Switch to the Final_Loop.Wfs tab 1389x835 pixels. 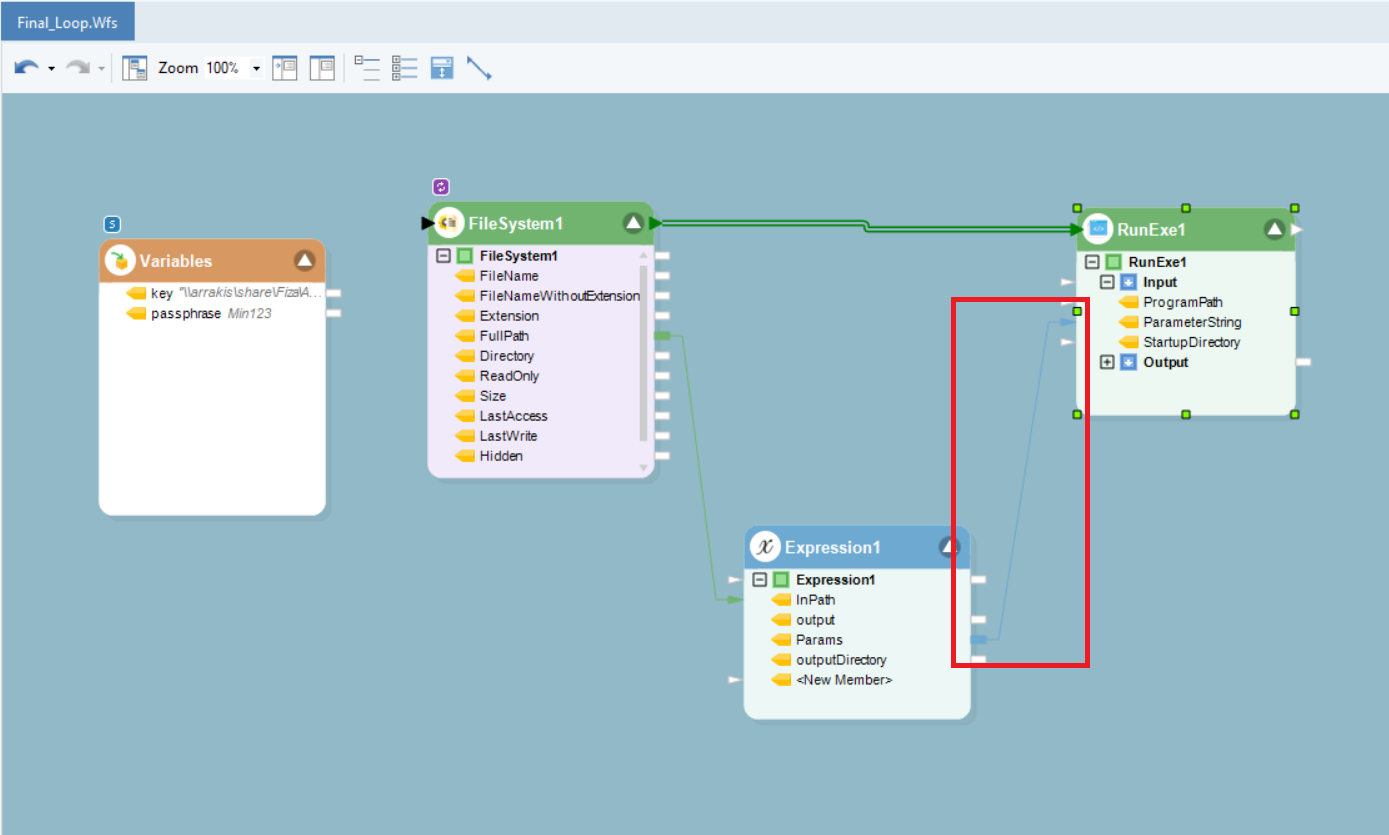click(68, 22)
